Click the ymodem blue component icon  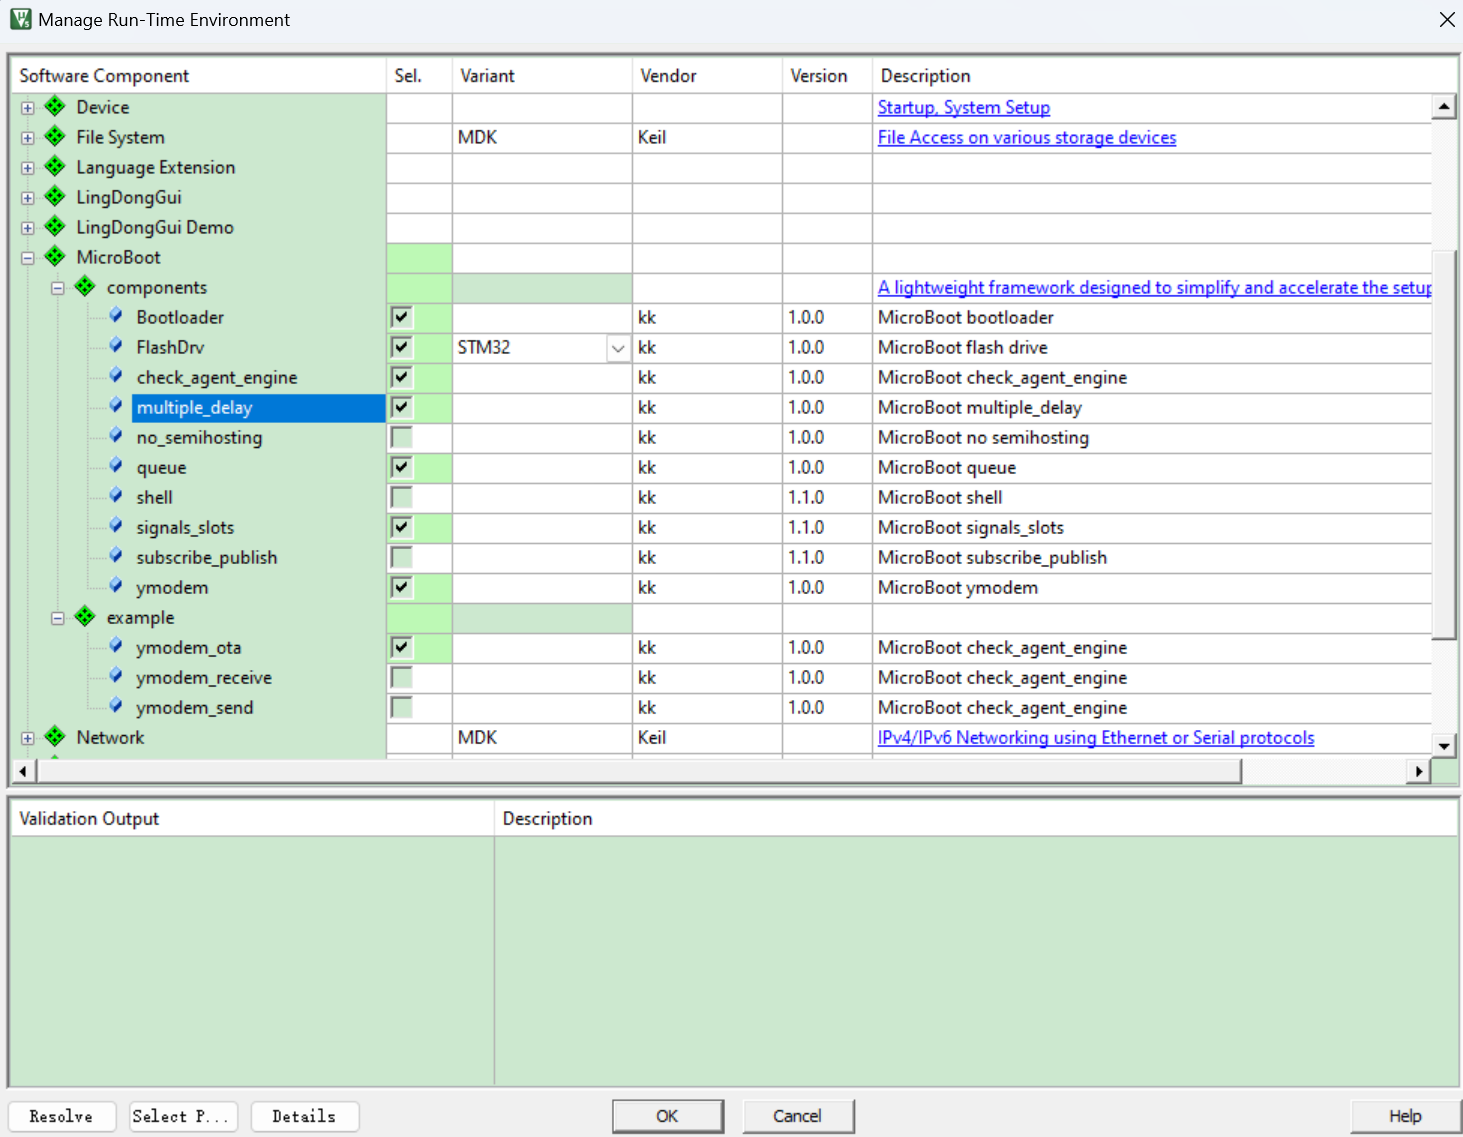click(116, 586)
